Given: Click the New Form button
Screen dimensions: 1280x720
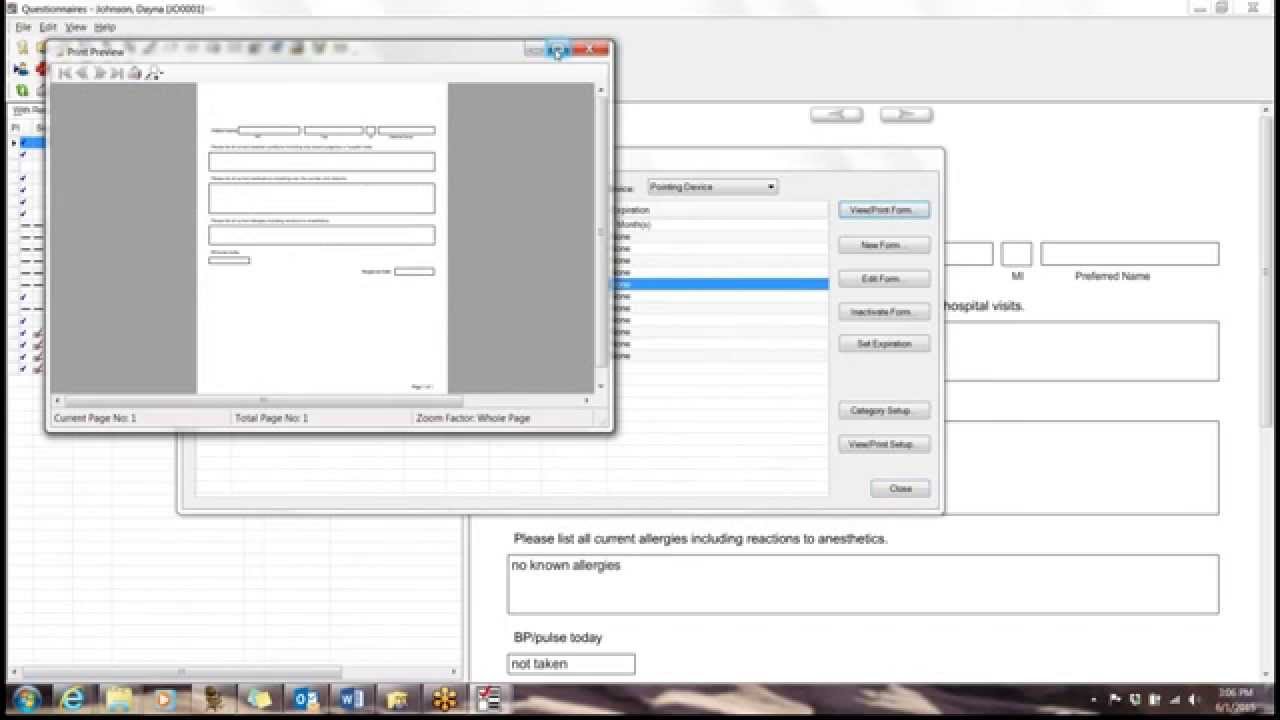Looking at the screenshot, I should pos(884,245).
